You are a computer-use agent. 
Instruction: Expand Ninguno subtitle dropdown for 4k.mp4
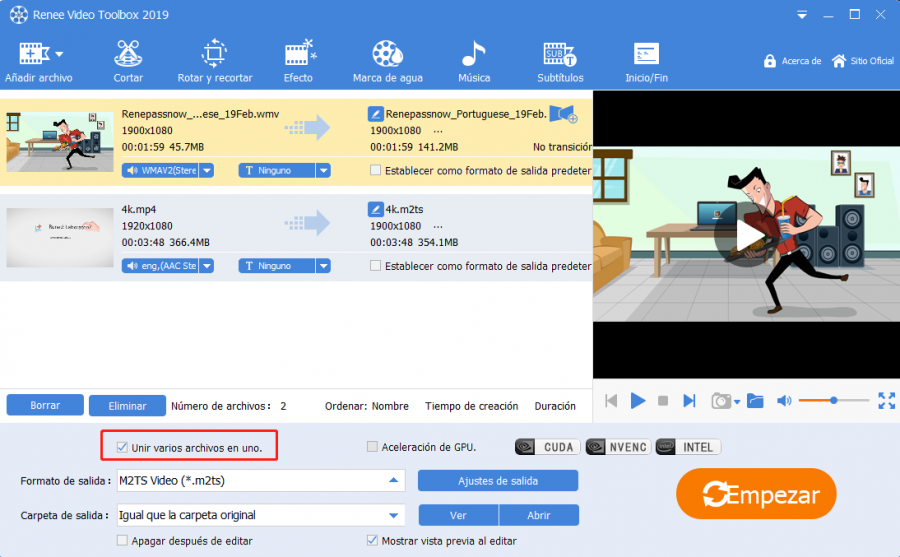tap(324, 266)
